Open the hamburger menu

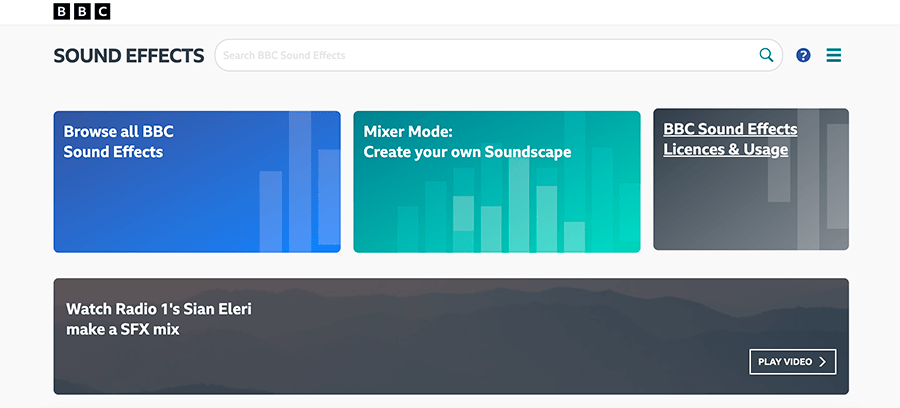pos(833,55)
